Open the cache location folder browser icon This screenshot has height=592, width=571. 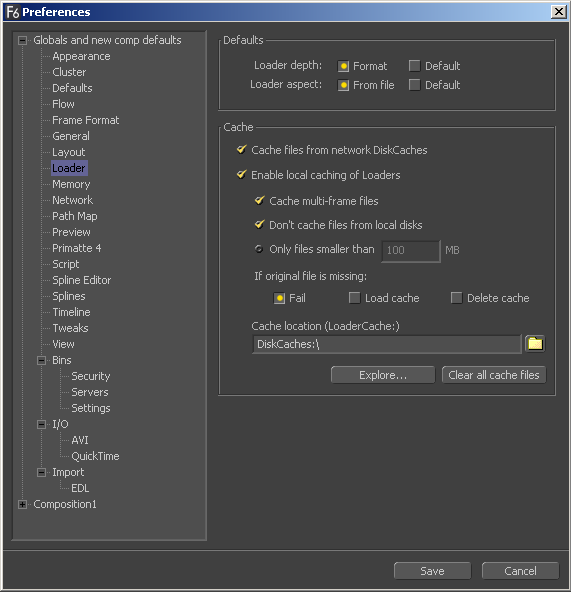pos(535,344)
